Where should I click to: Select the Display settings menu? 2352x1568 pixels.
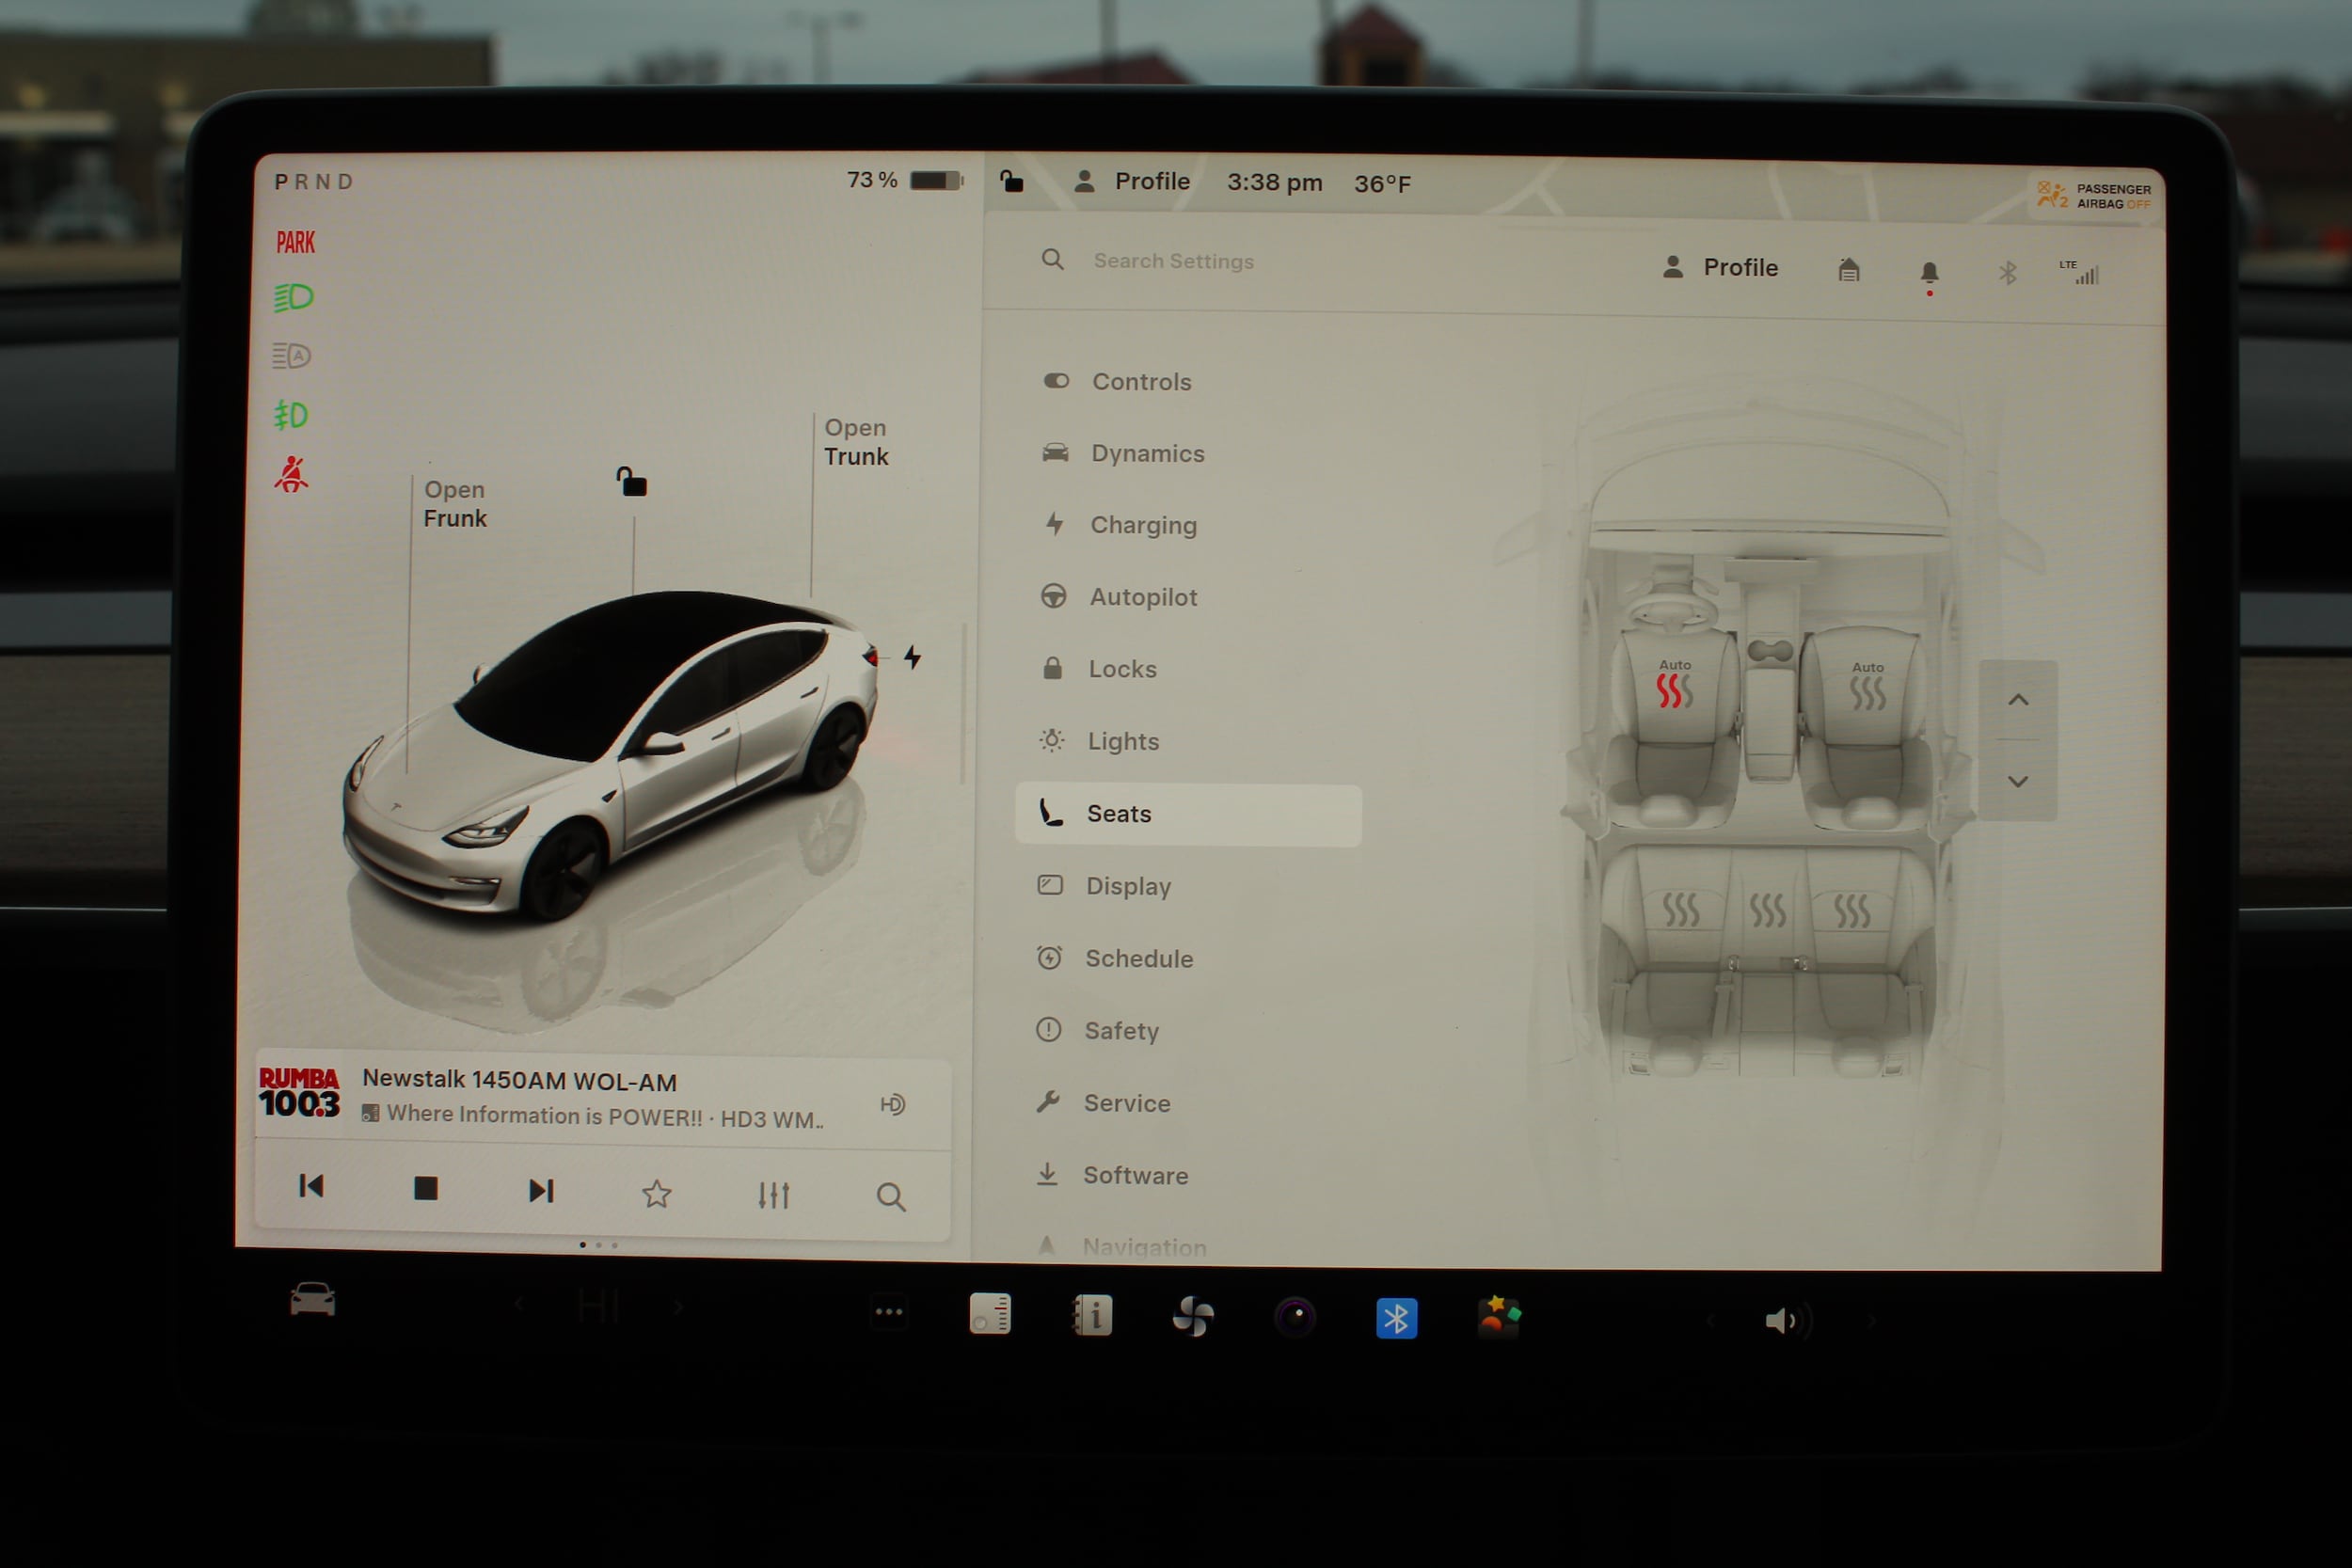pos(1127,886)
